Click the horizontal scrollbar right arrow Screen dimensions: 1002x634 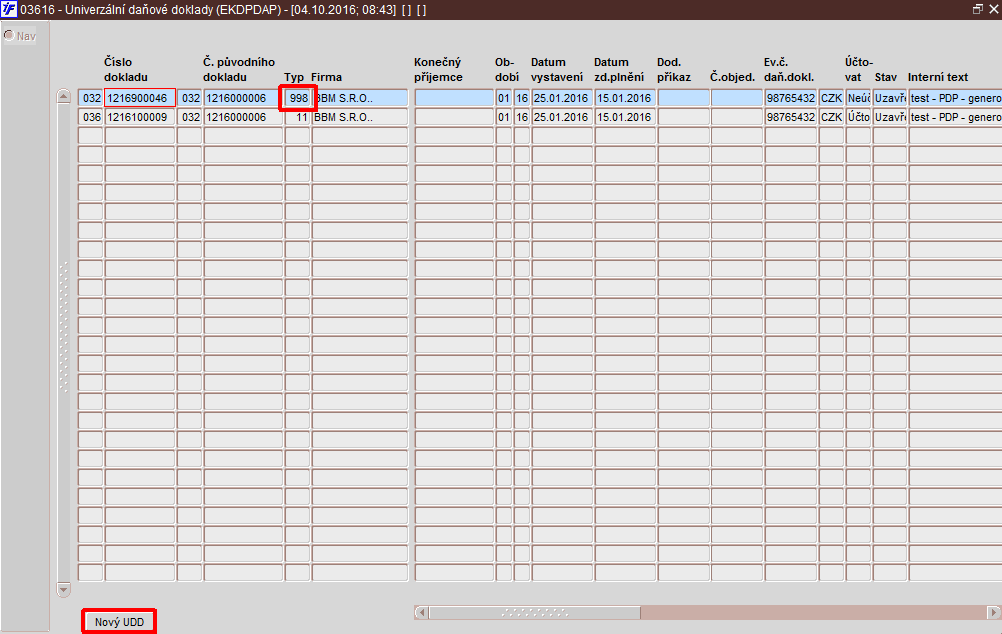[x=994, y=612]
